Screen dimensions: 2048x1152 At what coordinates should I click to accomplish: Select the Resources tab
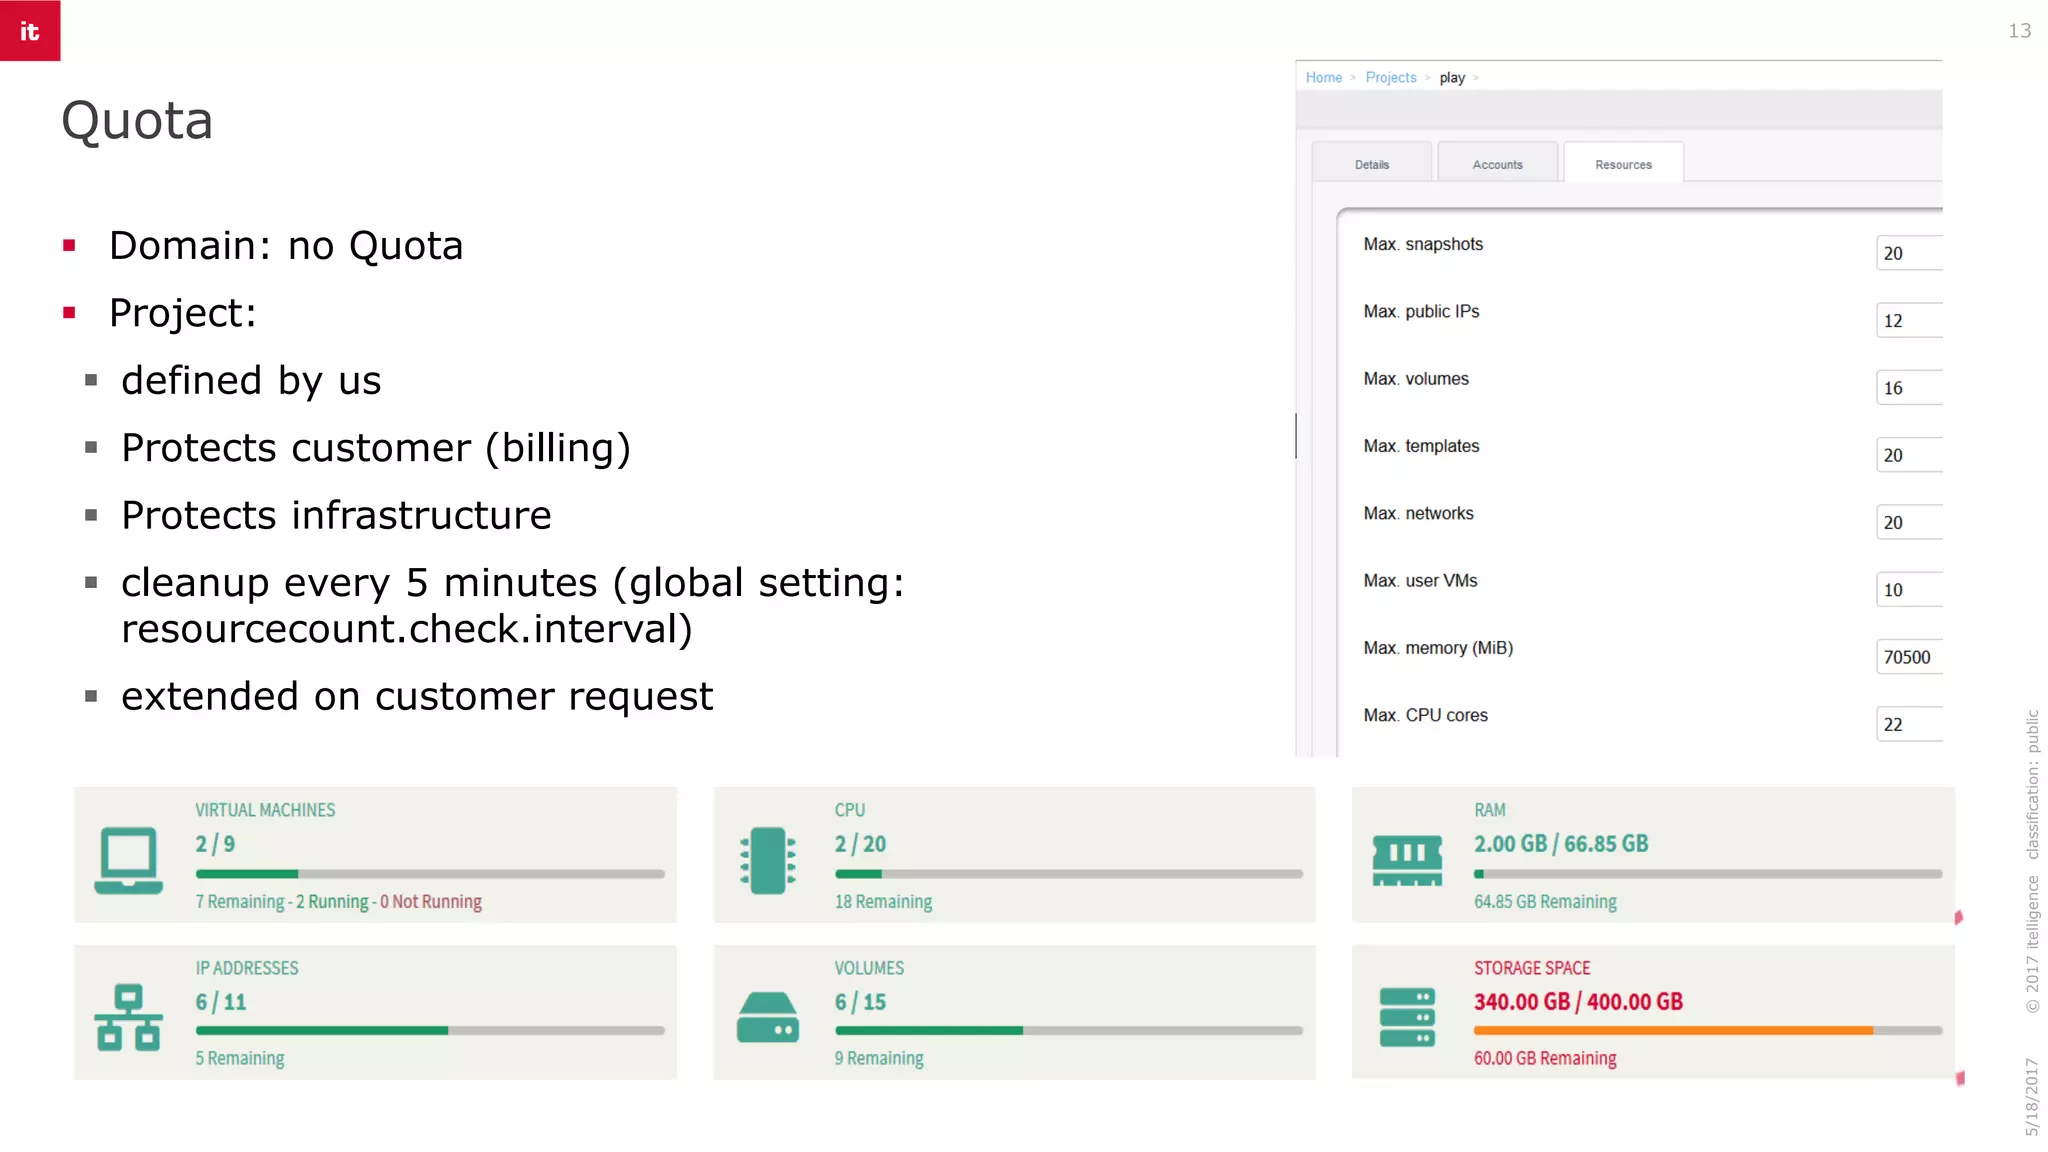(x=1623, y=164)
